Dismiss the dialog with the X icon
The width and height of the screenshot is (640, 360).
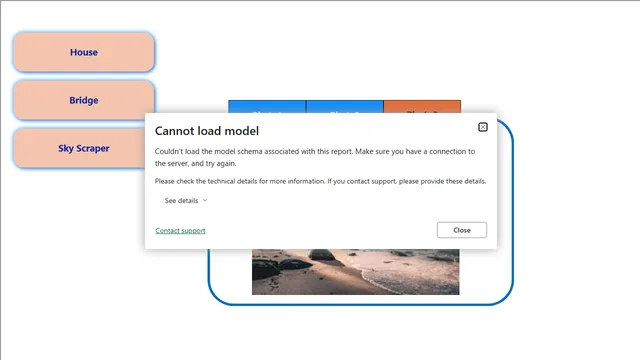(x=482, y=127)
